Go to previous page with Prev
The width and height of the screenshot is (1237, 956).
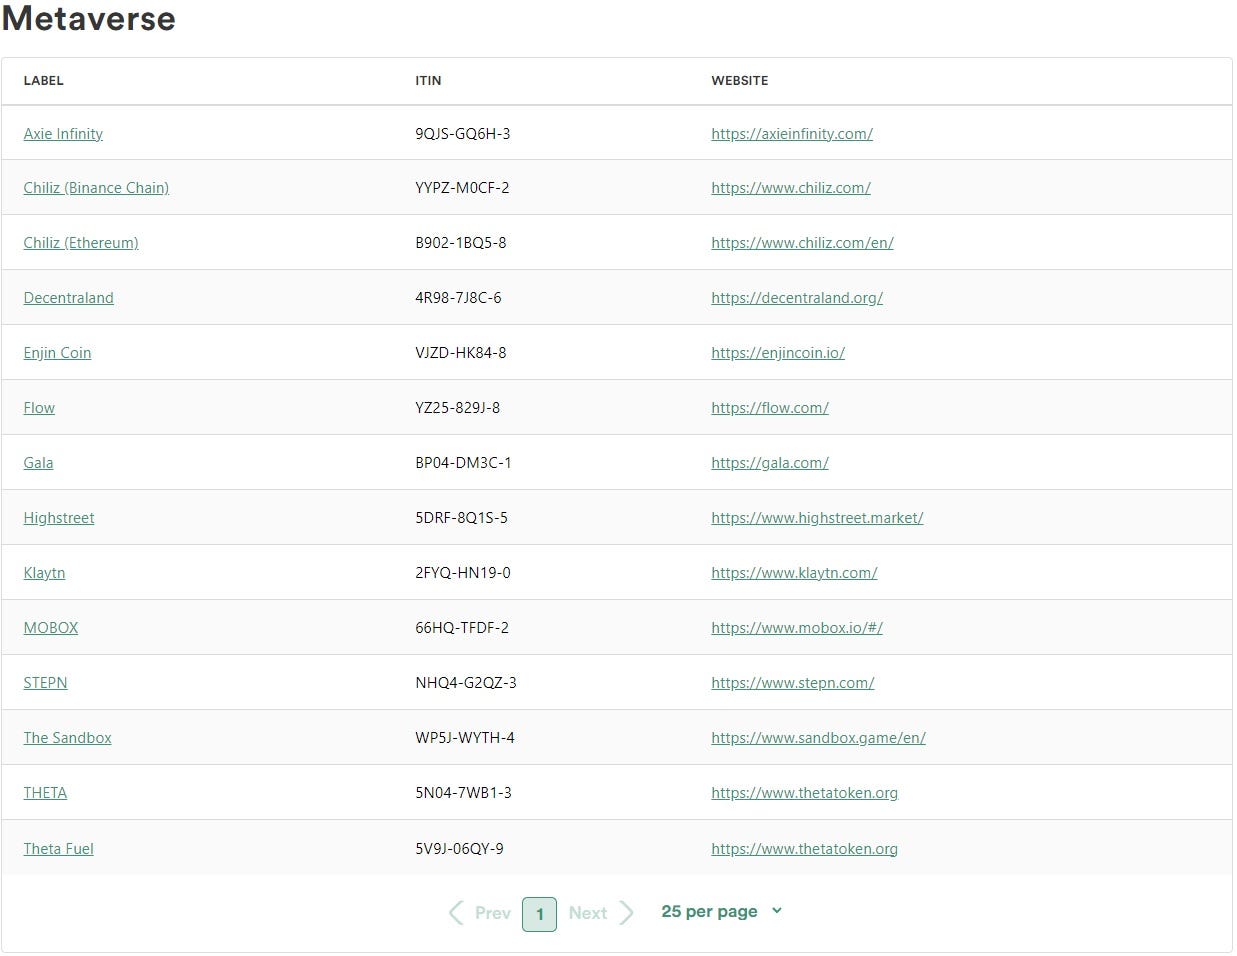point(480,913)
